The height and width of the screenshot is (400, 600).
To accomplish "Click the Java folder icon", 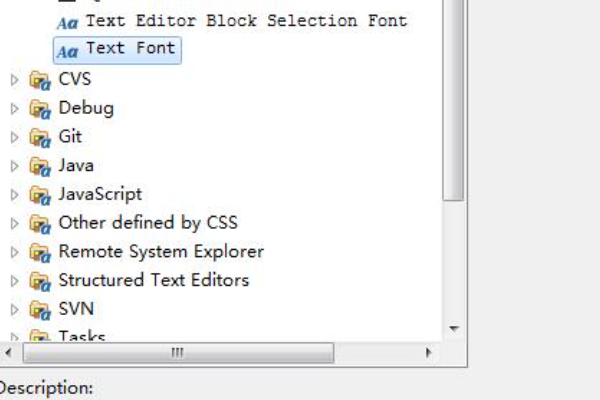I will (40, 166).
